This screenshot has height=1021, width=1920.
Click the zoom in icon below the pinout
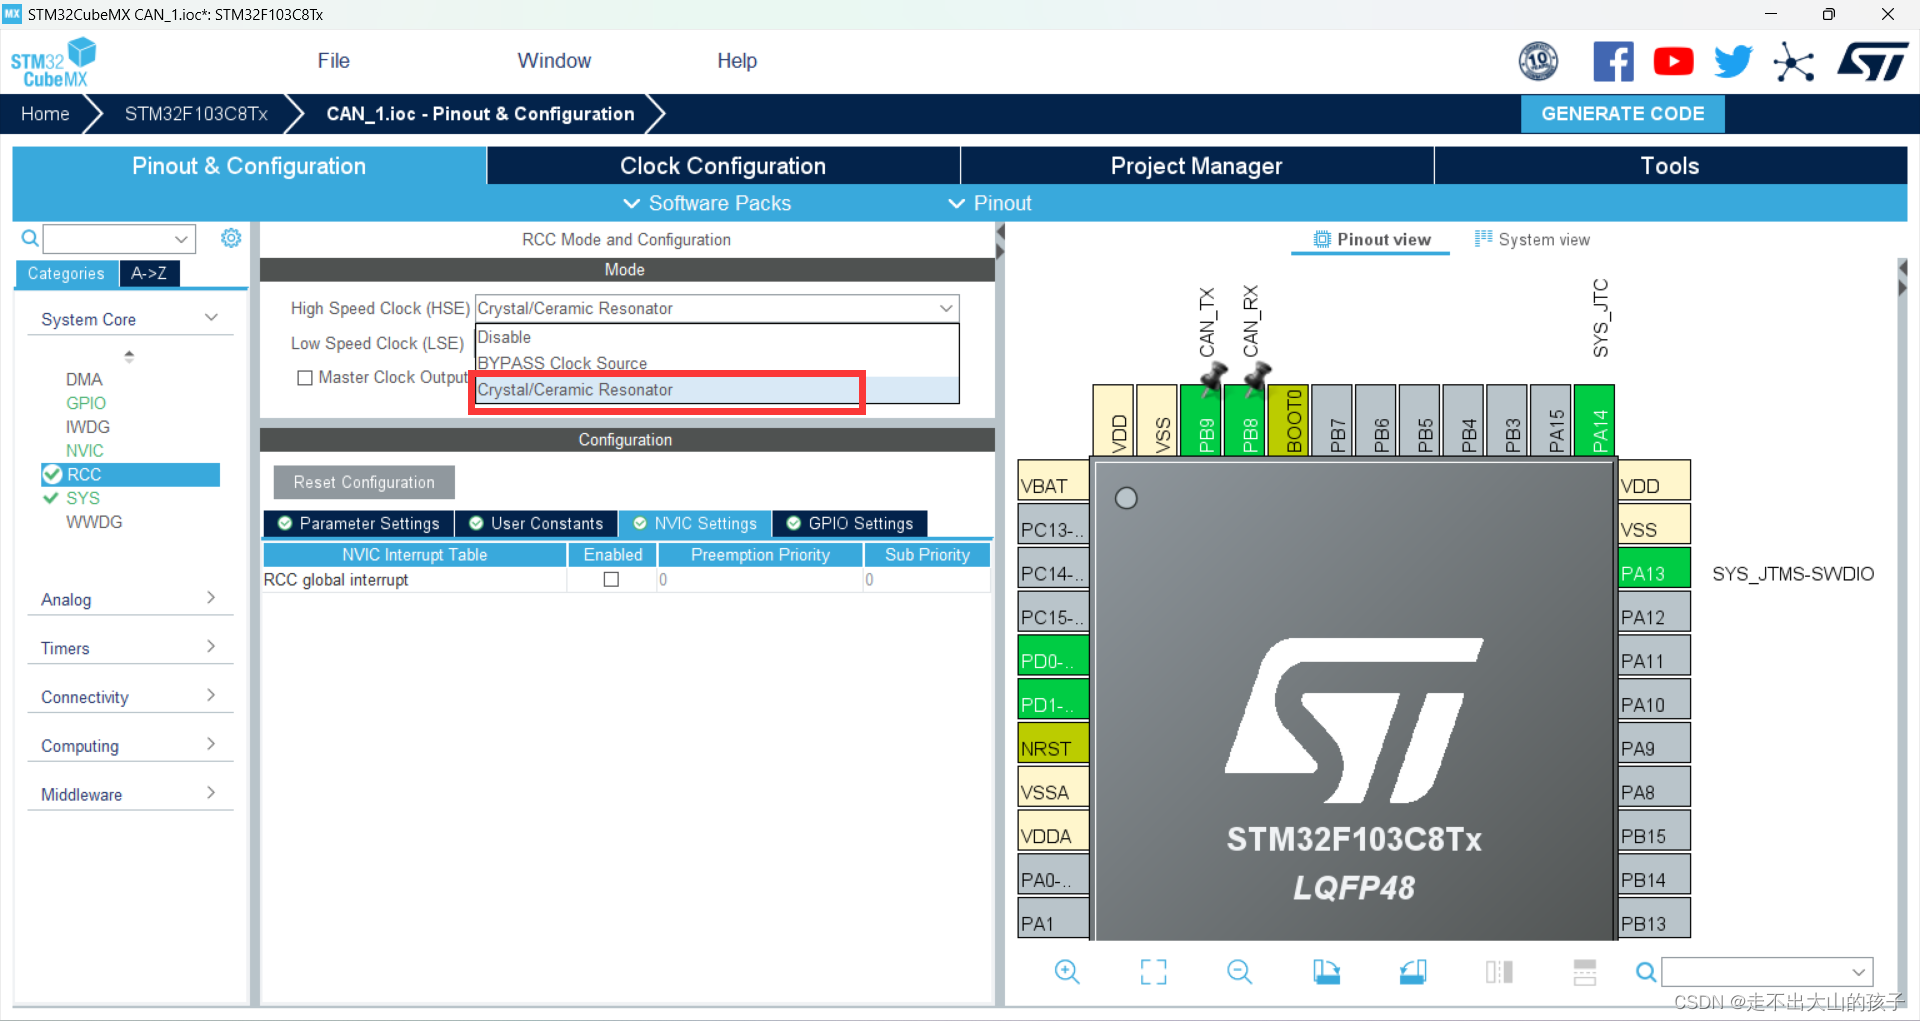click(x=1066, y=971)
